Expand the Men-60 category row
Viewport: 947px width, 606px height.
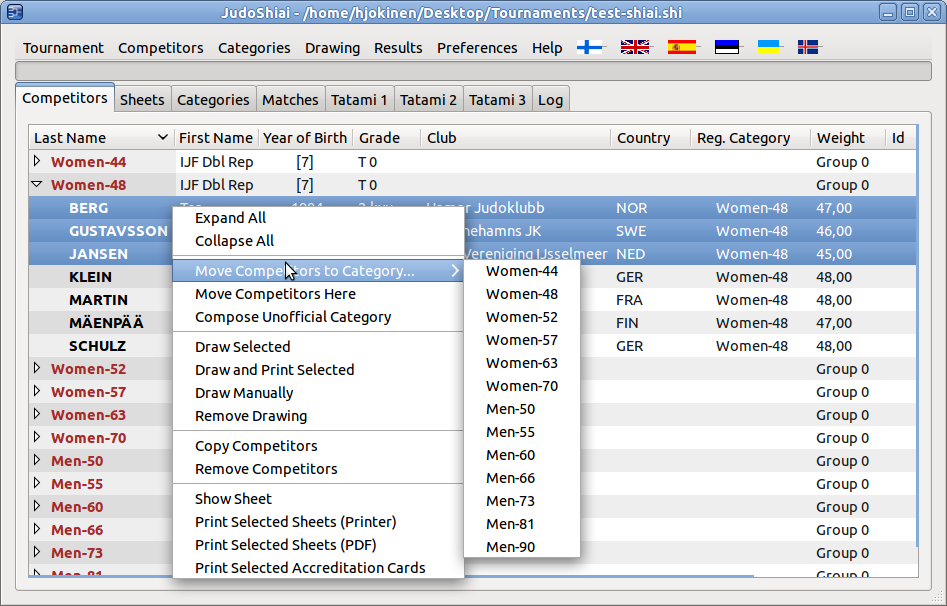37,507
